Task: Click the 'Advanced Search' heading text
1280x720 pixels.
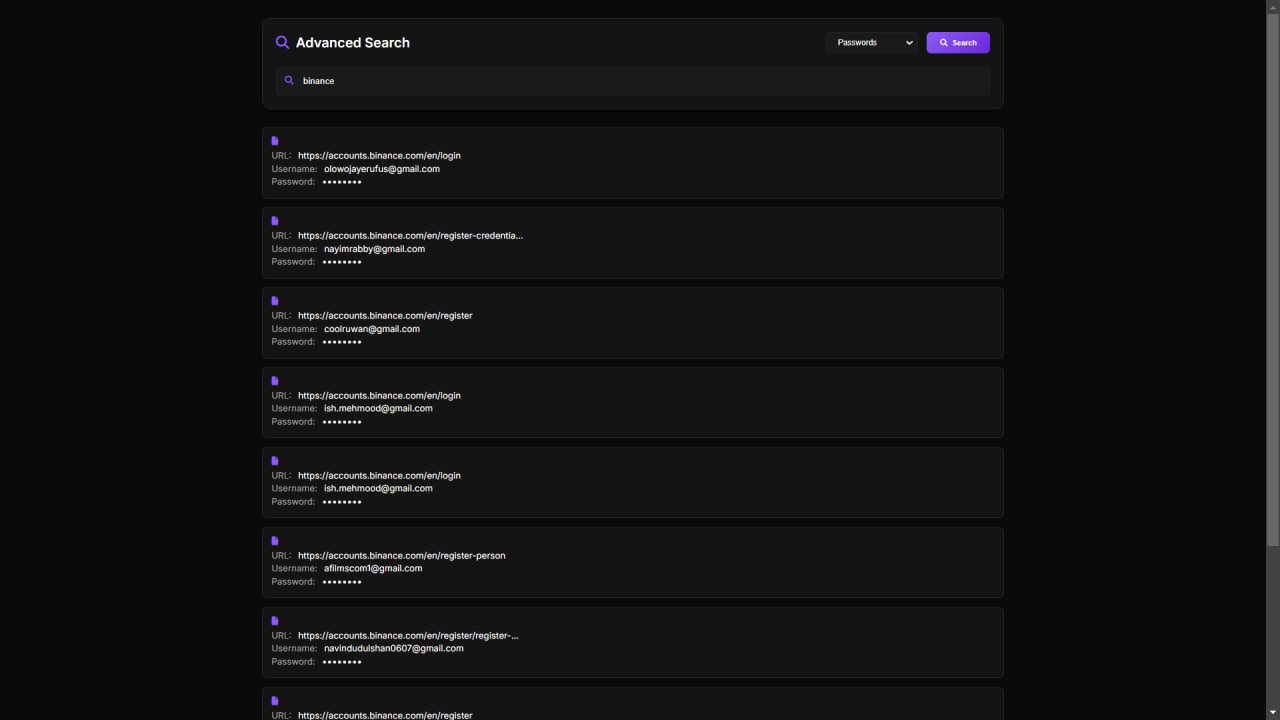Action: (x=353, y=42)
